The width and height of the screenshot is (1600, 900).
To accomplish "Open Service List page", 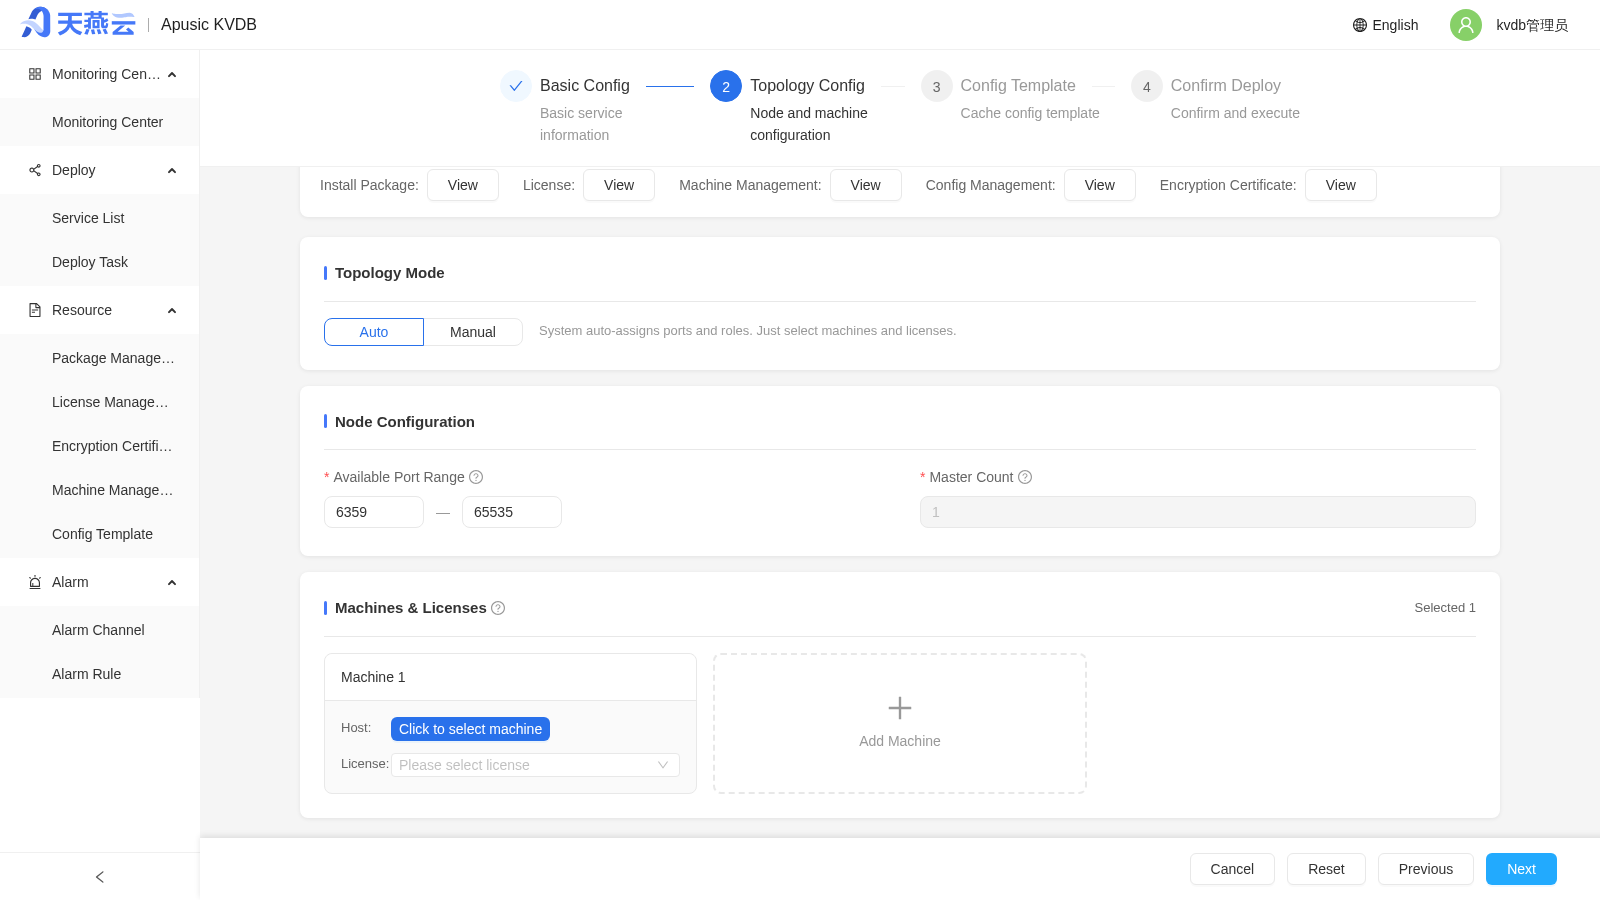I will (x=100, y=218).
